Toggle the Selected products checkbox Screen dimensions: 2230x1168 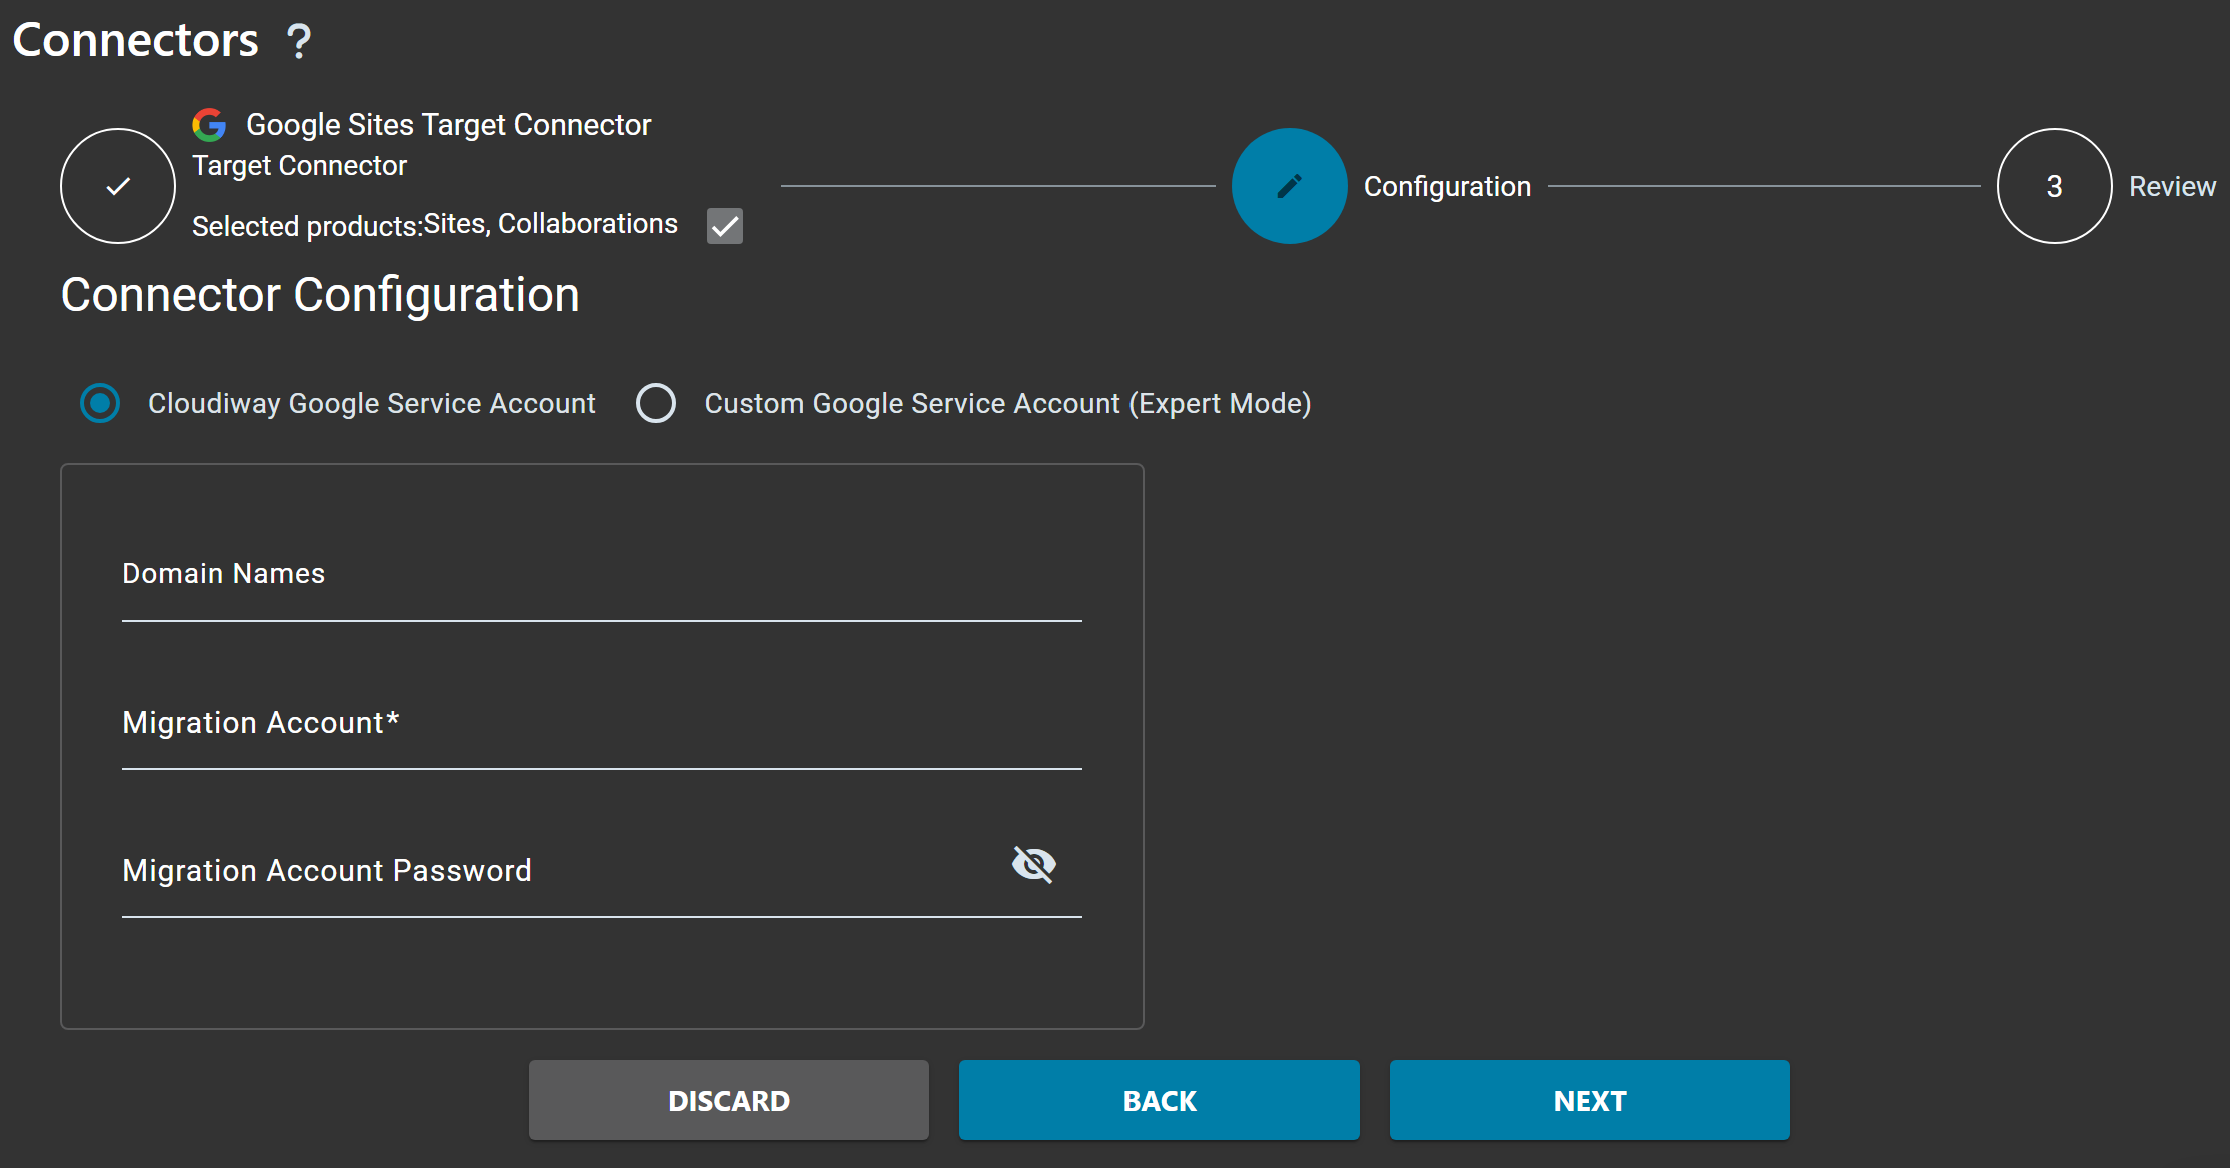click(725, 226)
